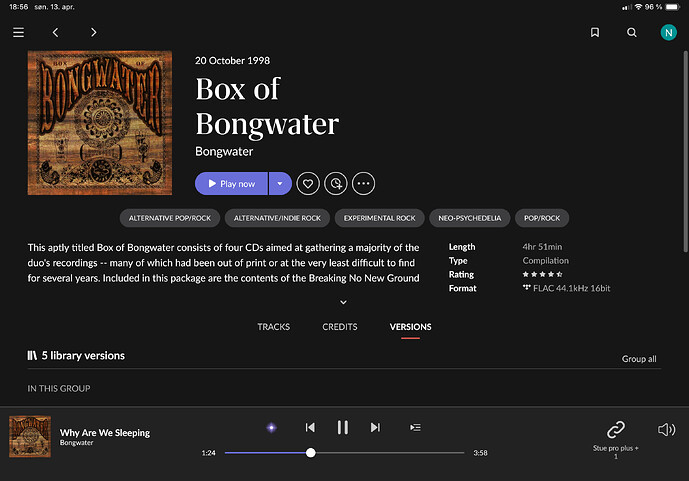
Task: Switch to the Tracks tab
Action: point(273,327)
